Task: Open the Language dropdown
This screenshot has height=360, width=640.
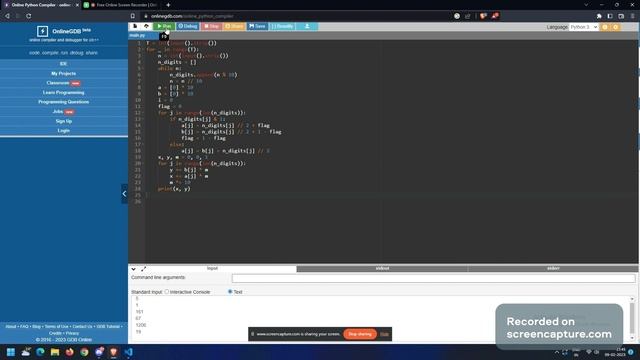Action: [x=584, y=27]
